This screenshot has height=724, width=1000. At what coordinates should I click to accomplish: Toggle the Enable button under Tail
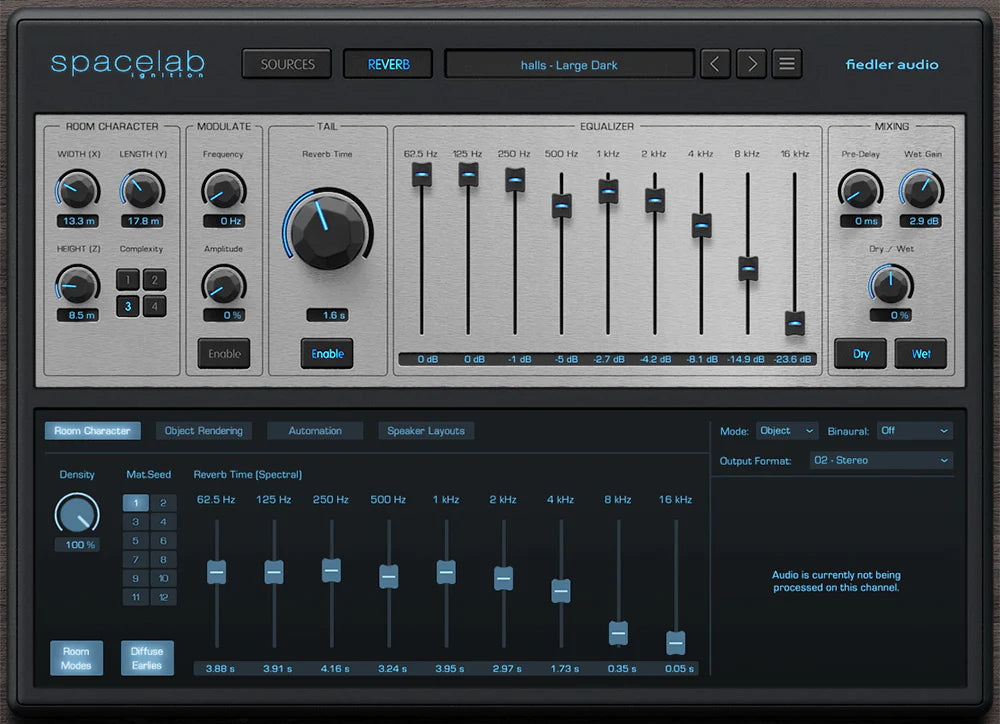click(327, 354)
